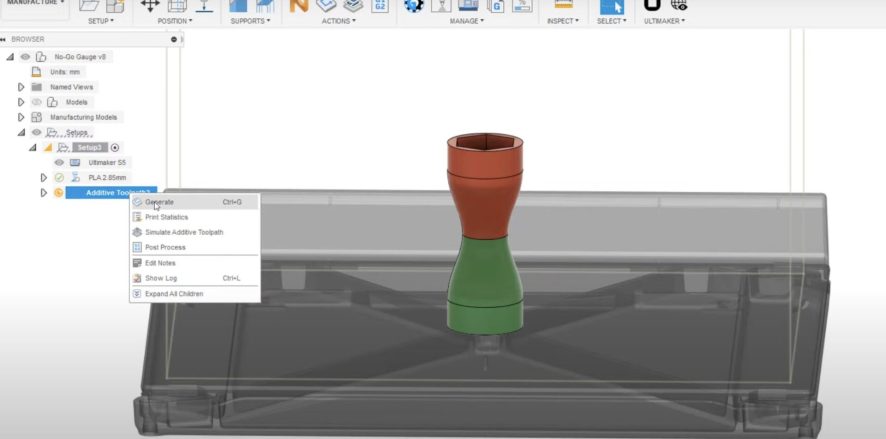This screenshot has width=886, height=439.
Task: Click the Edit Notes icon
Action: pos(138,263)
